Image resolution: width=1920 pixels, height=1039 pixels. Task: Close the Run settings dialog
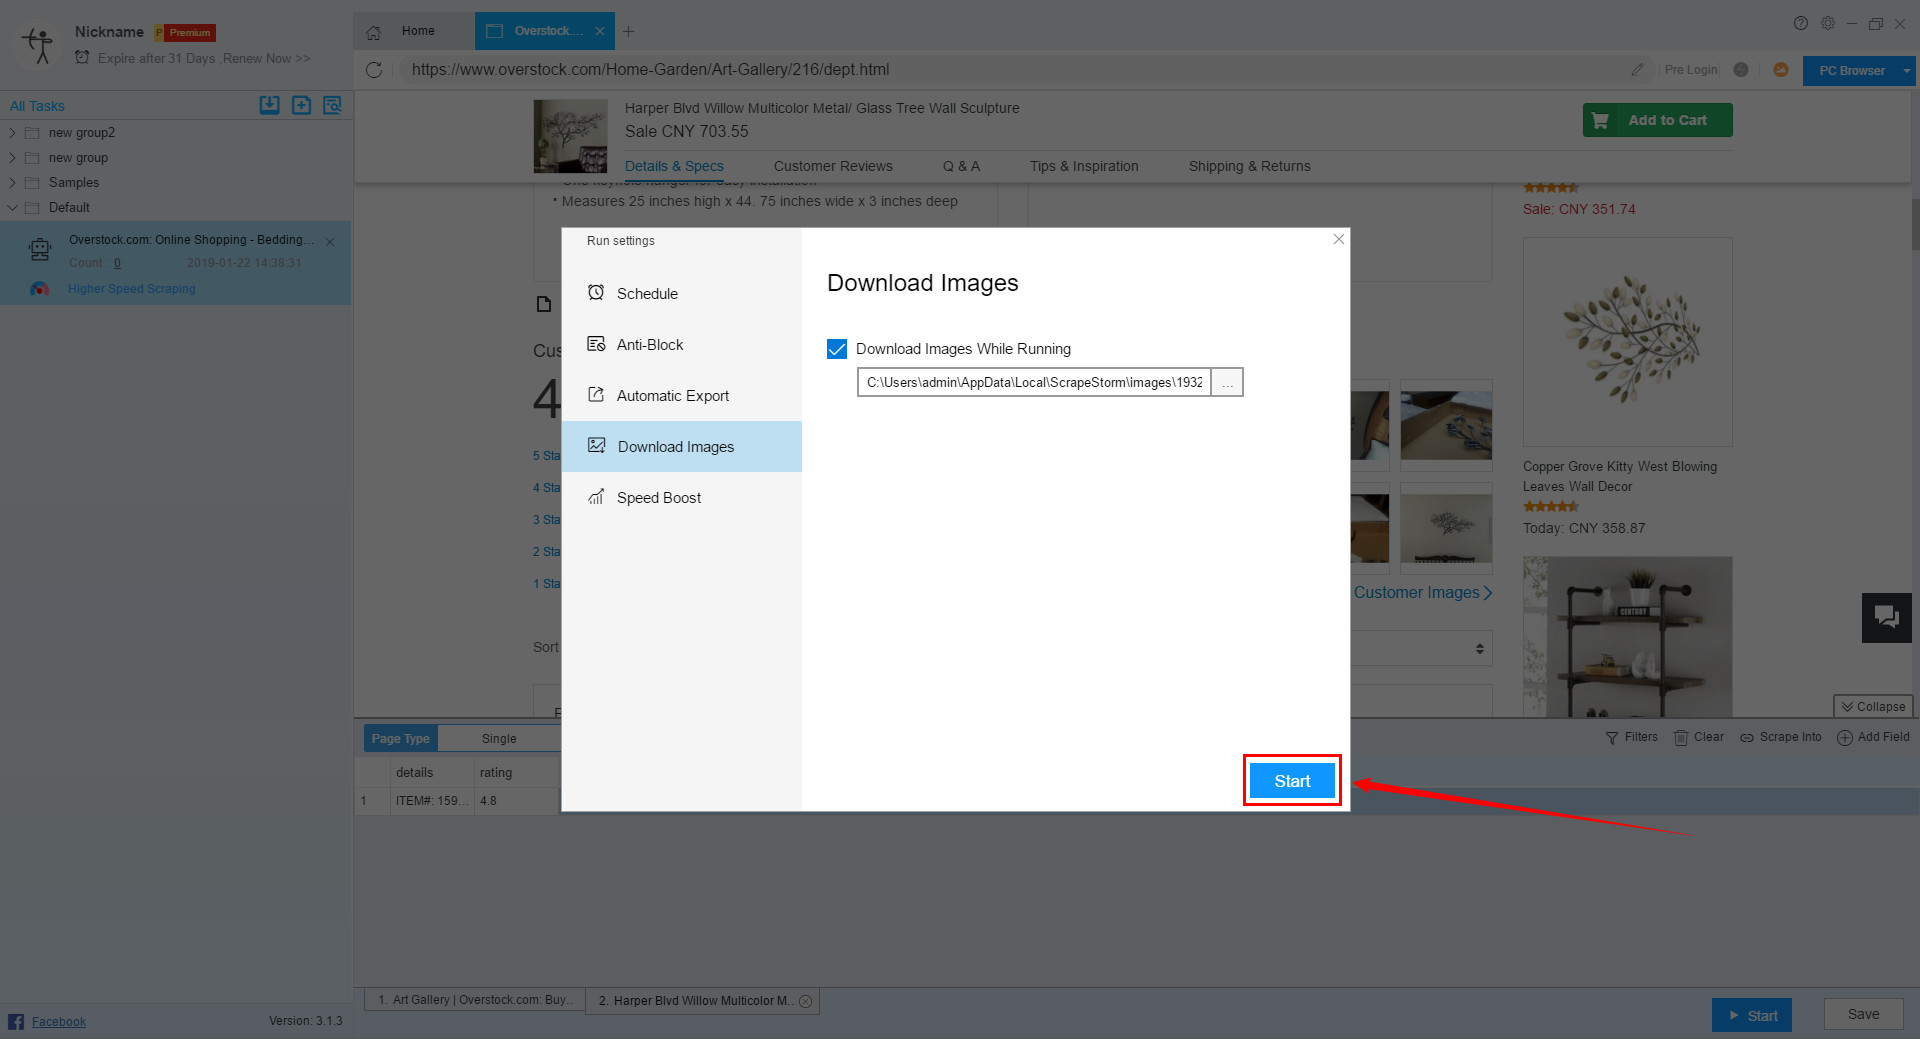coord(1338,239)
